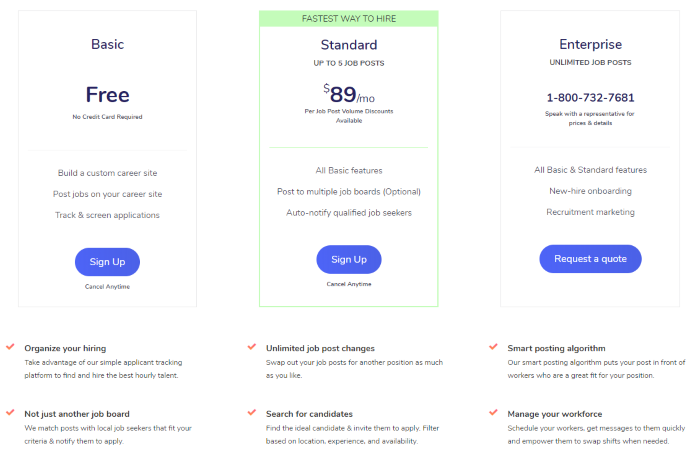Viewport: 700px width, 456px height.
Task: Click Post to multiple job boards feature
Action: pos(348,191)
